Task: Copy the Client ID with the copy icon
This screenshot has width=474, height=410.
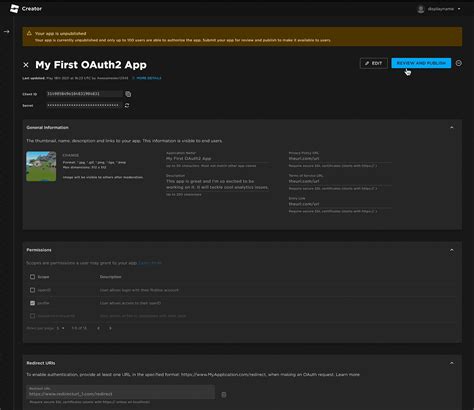Action: click(128, 94)
